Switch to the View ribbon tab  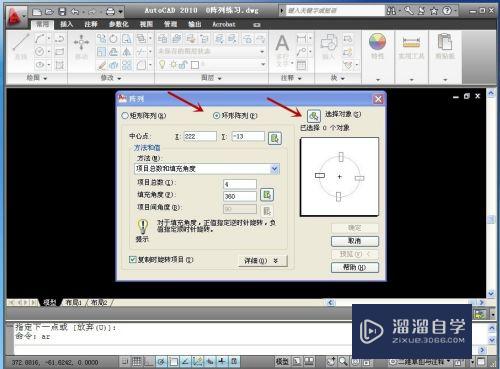[146, 24]
